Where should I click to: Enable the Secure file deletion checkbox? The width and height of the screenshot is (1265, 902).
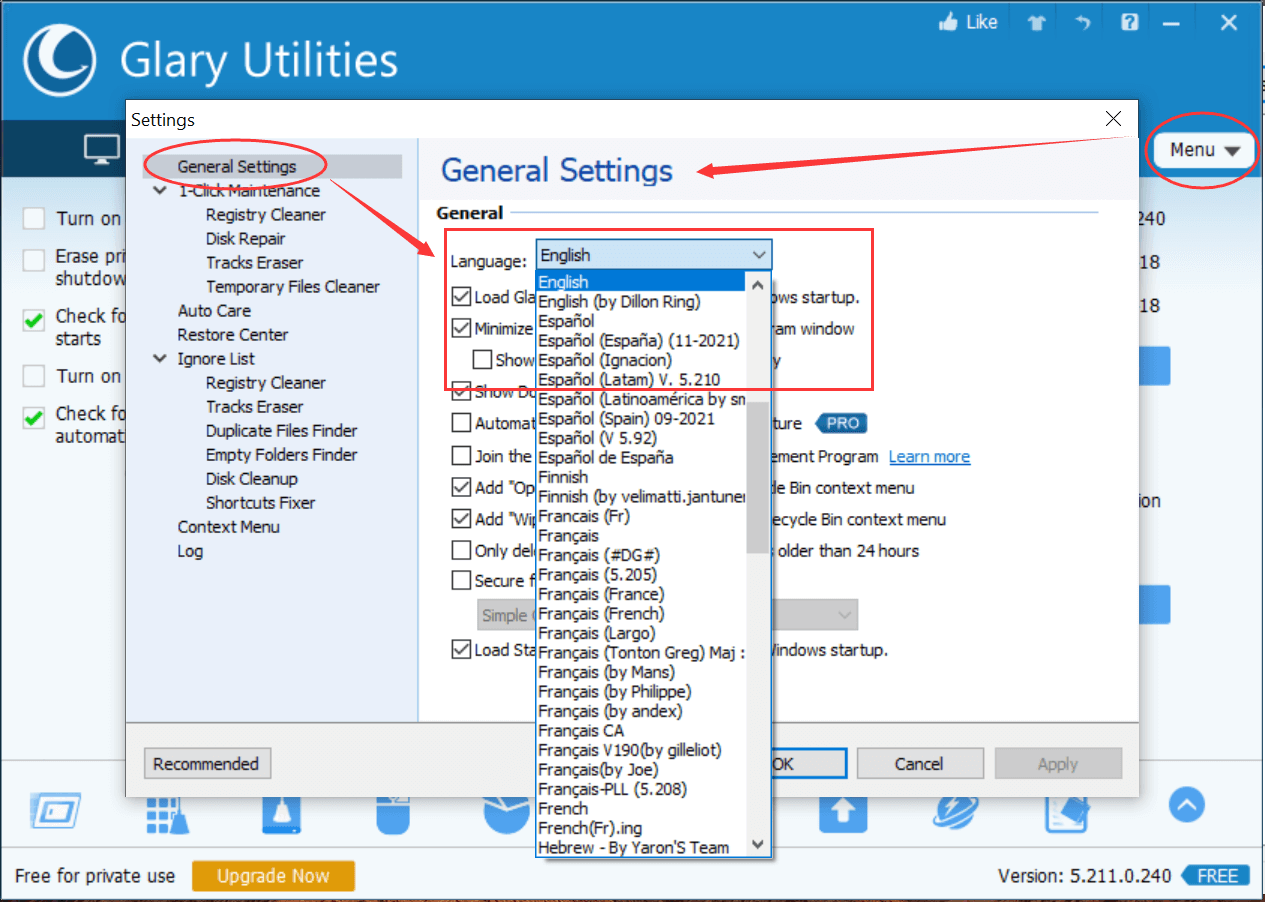tap(461, 580)
